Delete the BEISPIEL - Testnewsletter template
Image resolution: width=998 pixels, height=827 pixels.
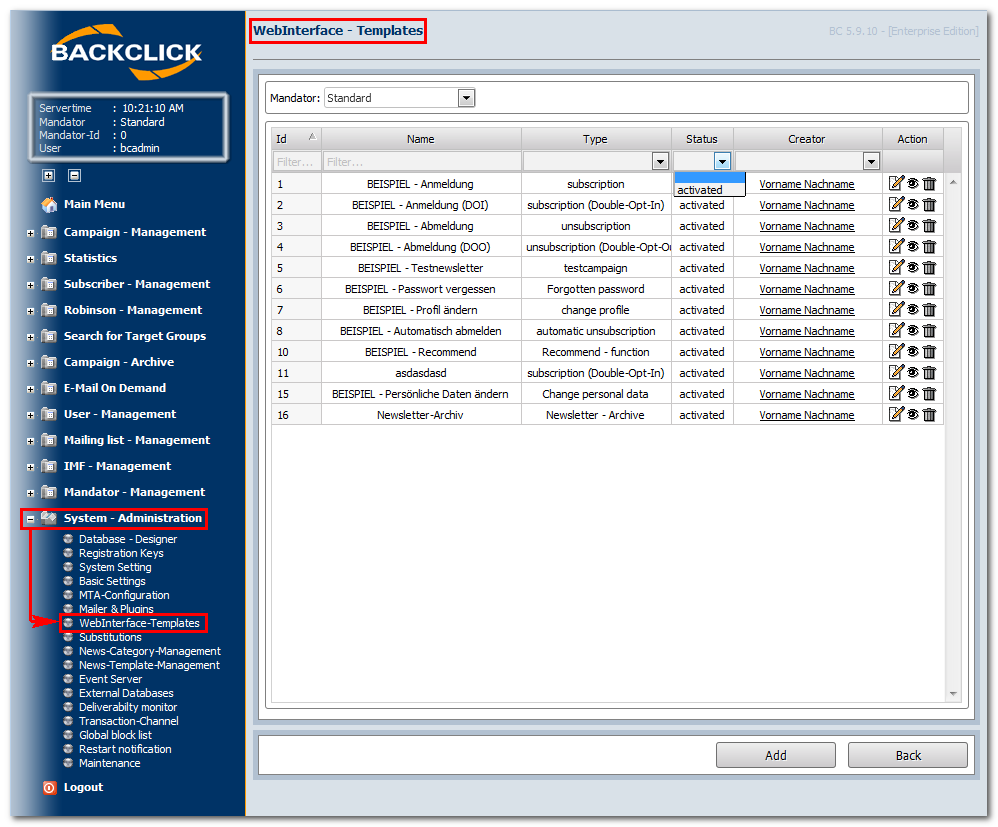tap(929, 267)
